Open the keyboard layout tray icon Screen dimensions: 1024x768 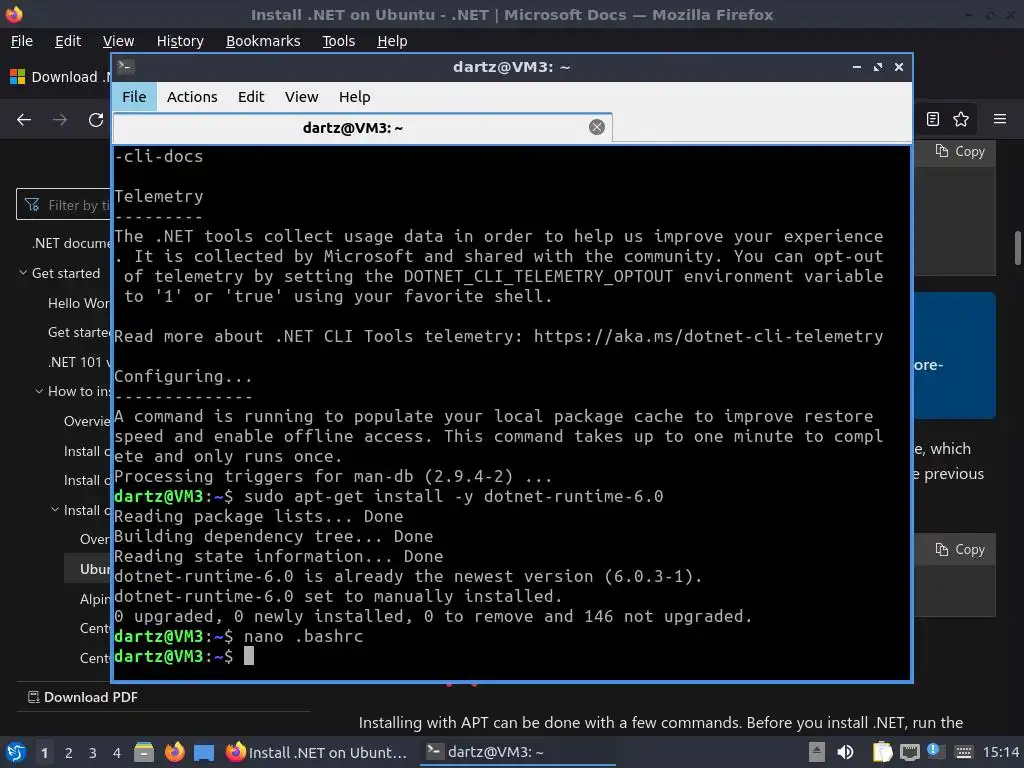tap(963, 752)
